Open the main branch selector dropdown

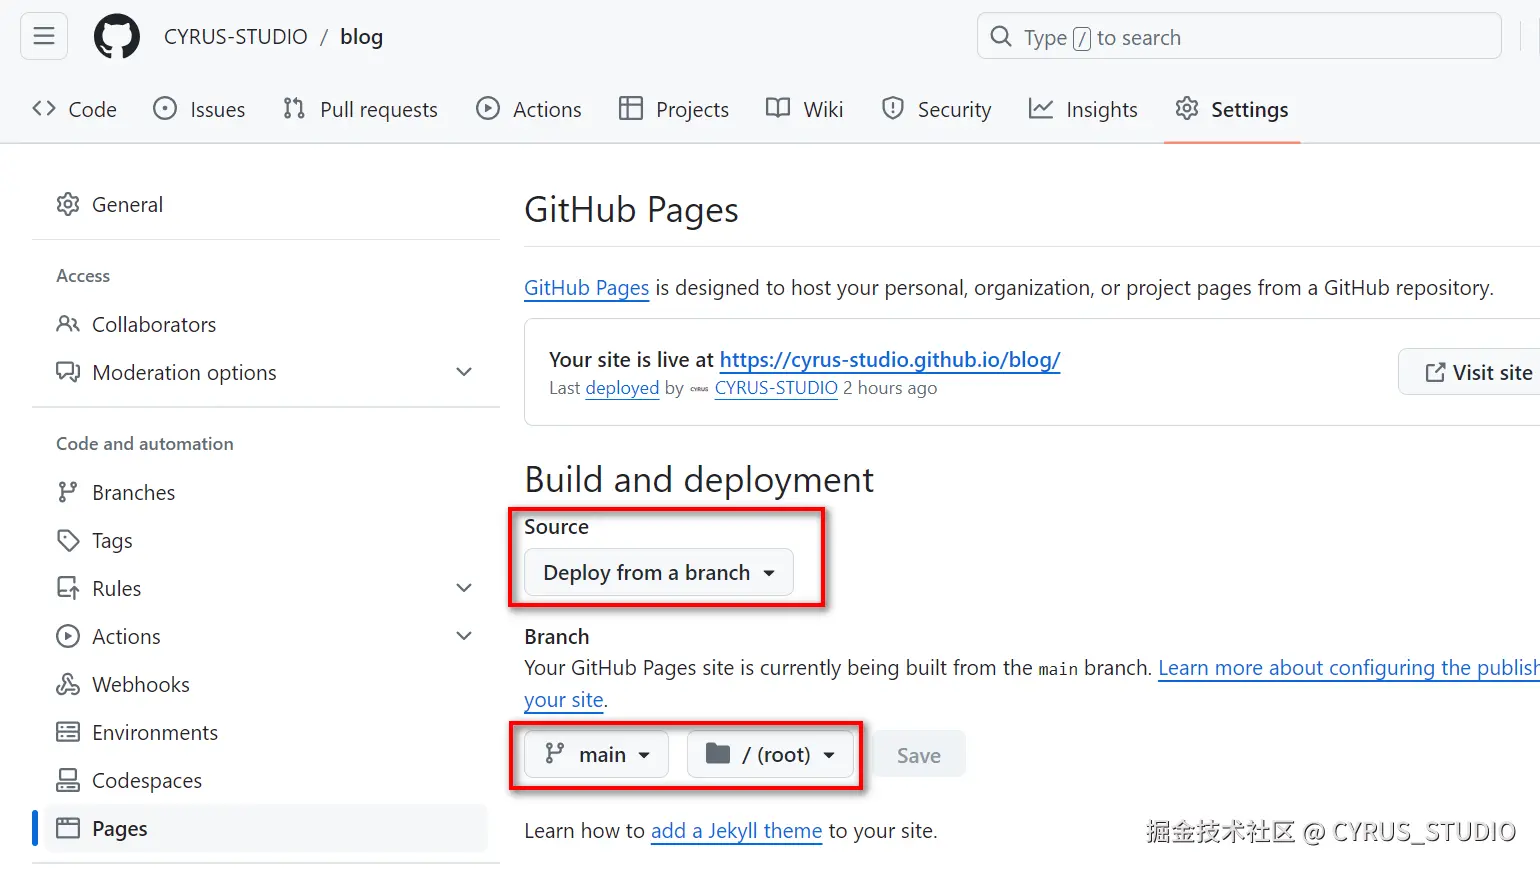[596, 754]
